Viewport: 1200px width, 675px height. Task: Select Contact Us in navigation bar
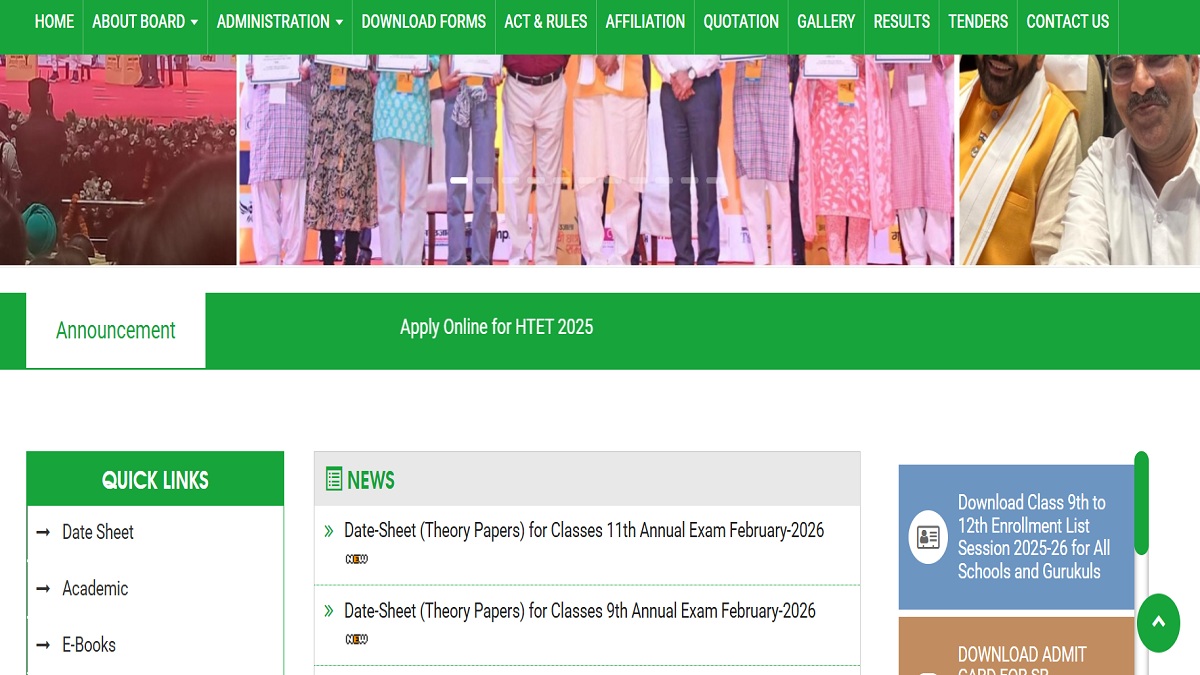point(1067,21)
